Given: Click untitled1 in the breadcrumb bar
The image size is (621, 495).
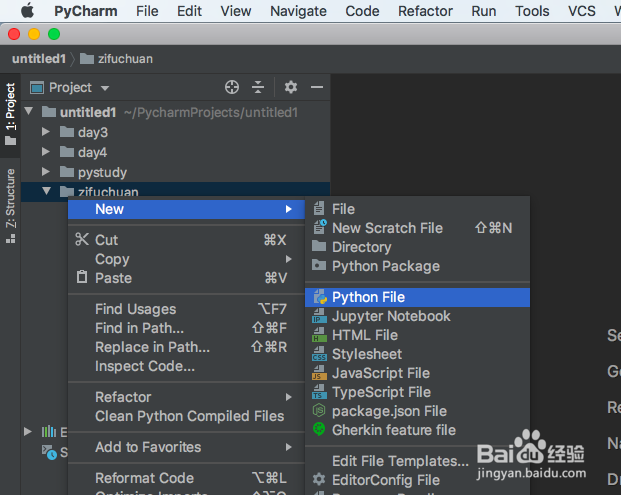Looking at the screenshot, I should (39, 59).
